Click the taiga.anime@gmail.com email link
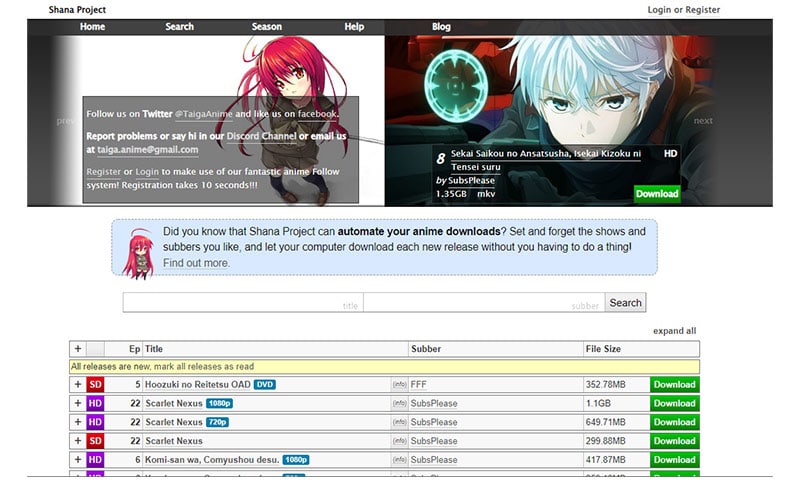Viewport: 800px width, 481px height. (x=147, y=149)
